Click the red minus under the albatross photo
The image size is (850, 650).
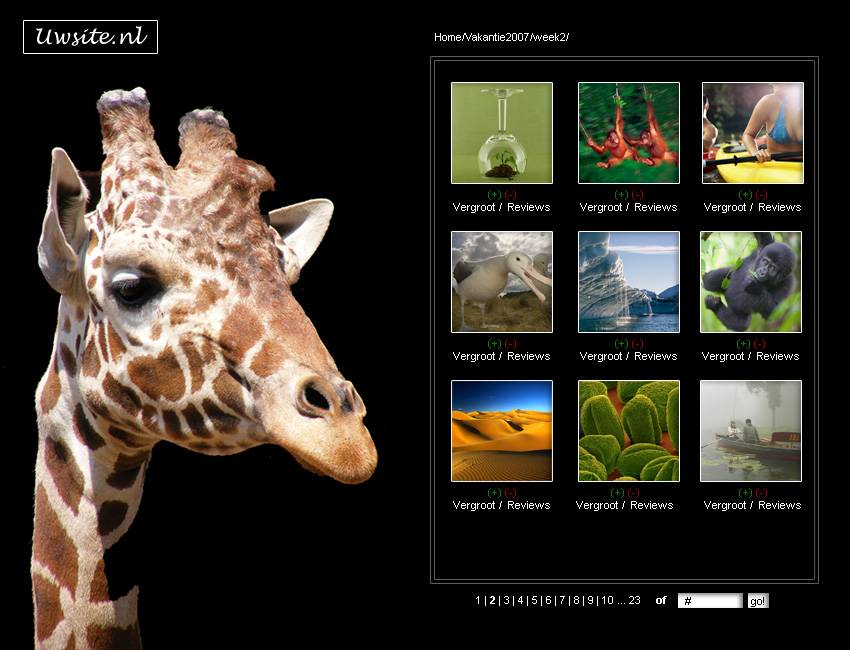[x=510, y=344]
